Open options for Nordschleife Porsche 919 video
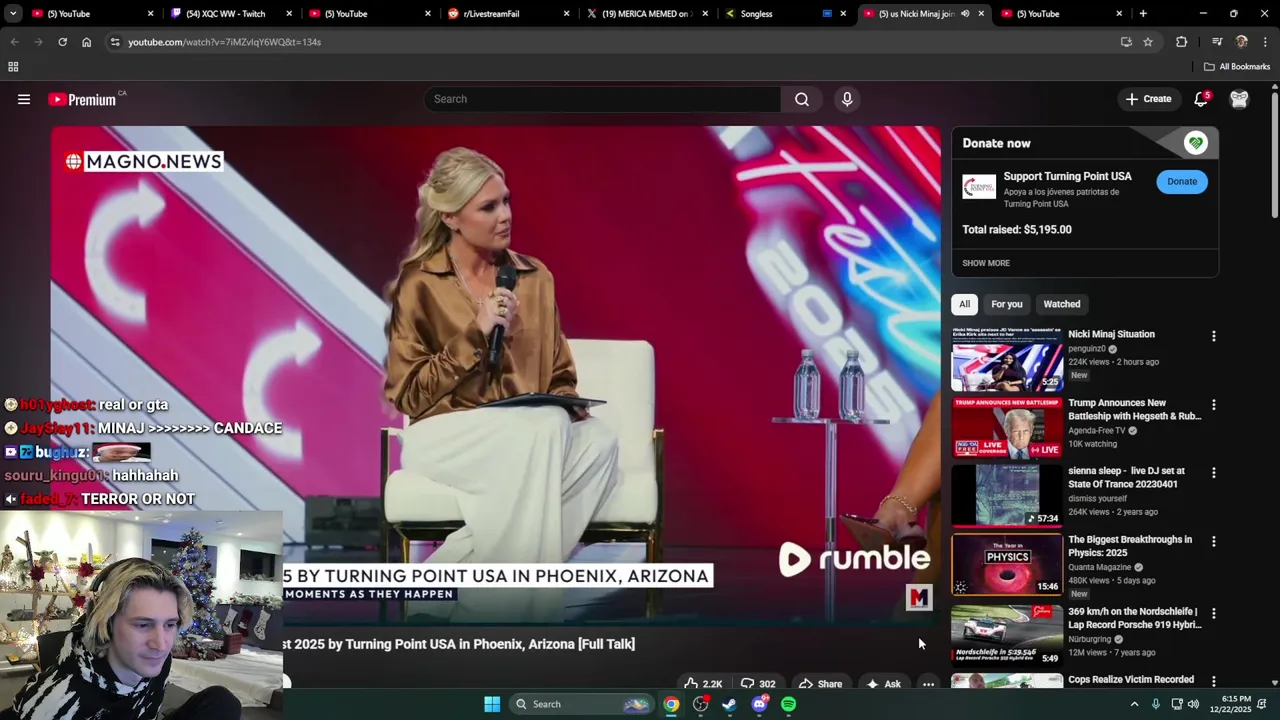 [1214, 613]
